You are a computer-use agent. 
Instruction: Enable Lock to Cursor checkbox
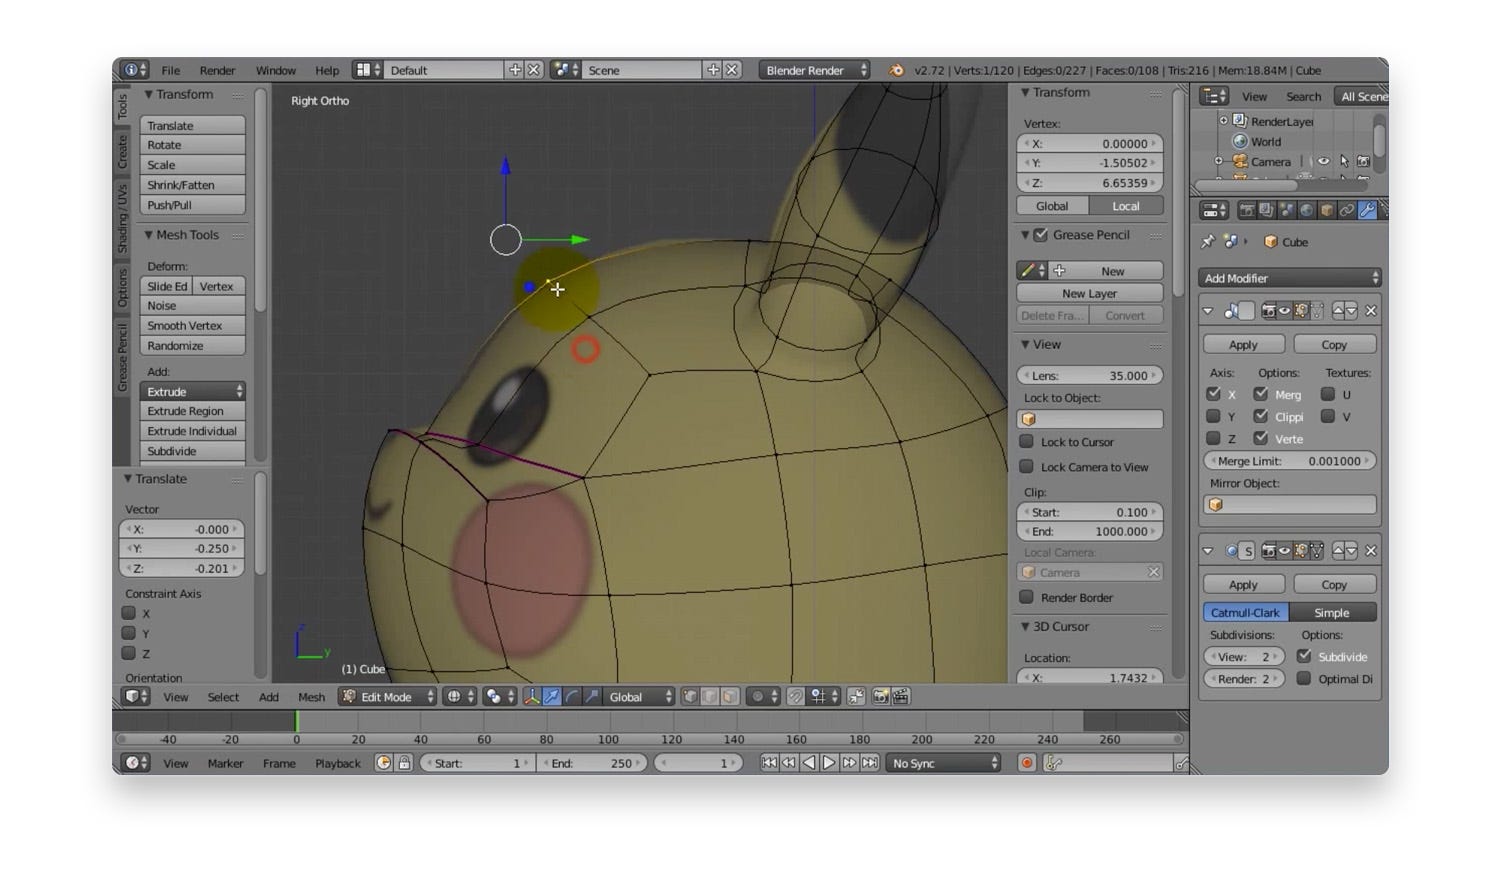click(1026, 441)
